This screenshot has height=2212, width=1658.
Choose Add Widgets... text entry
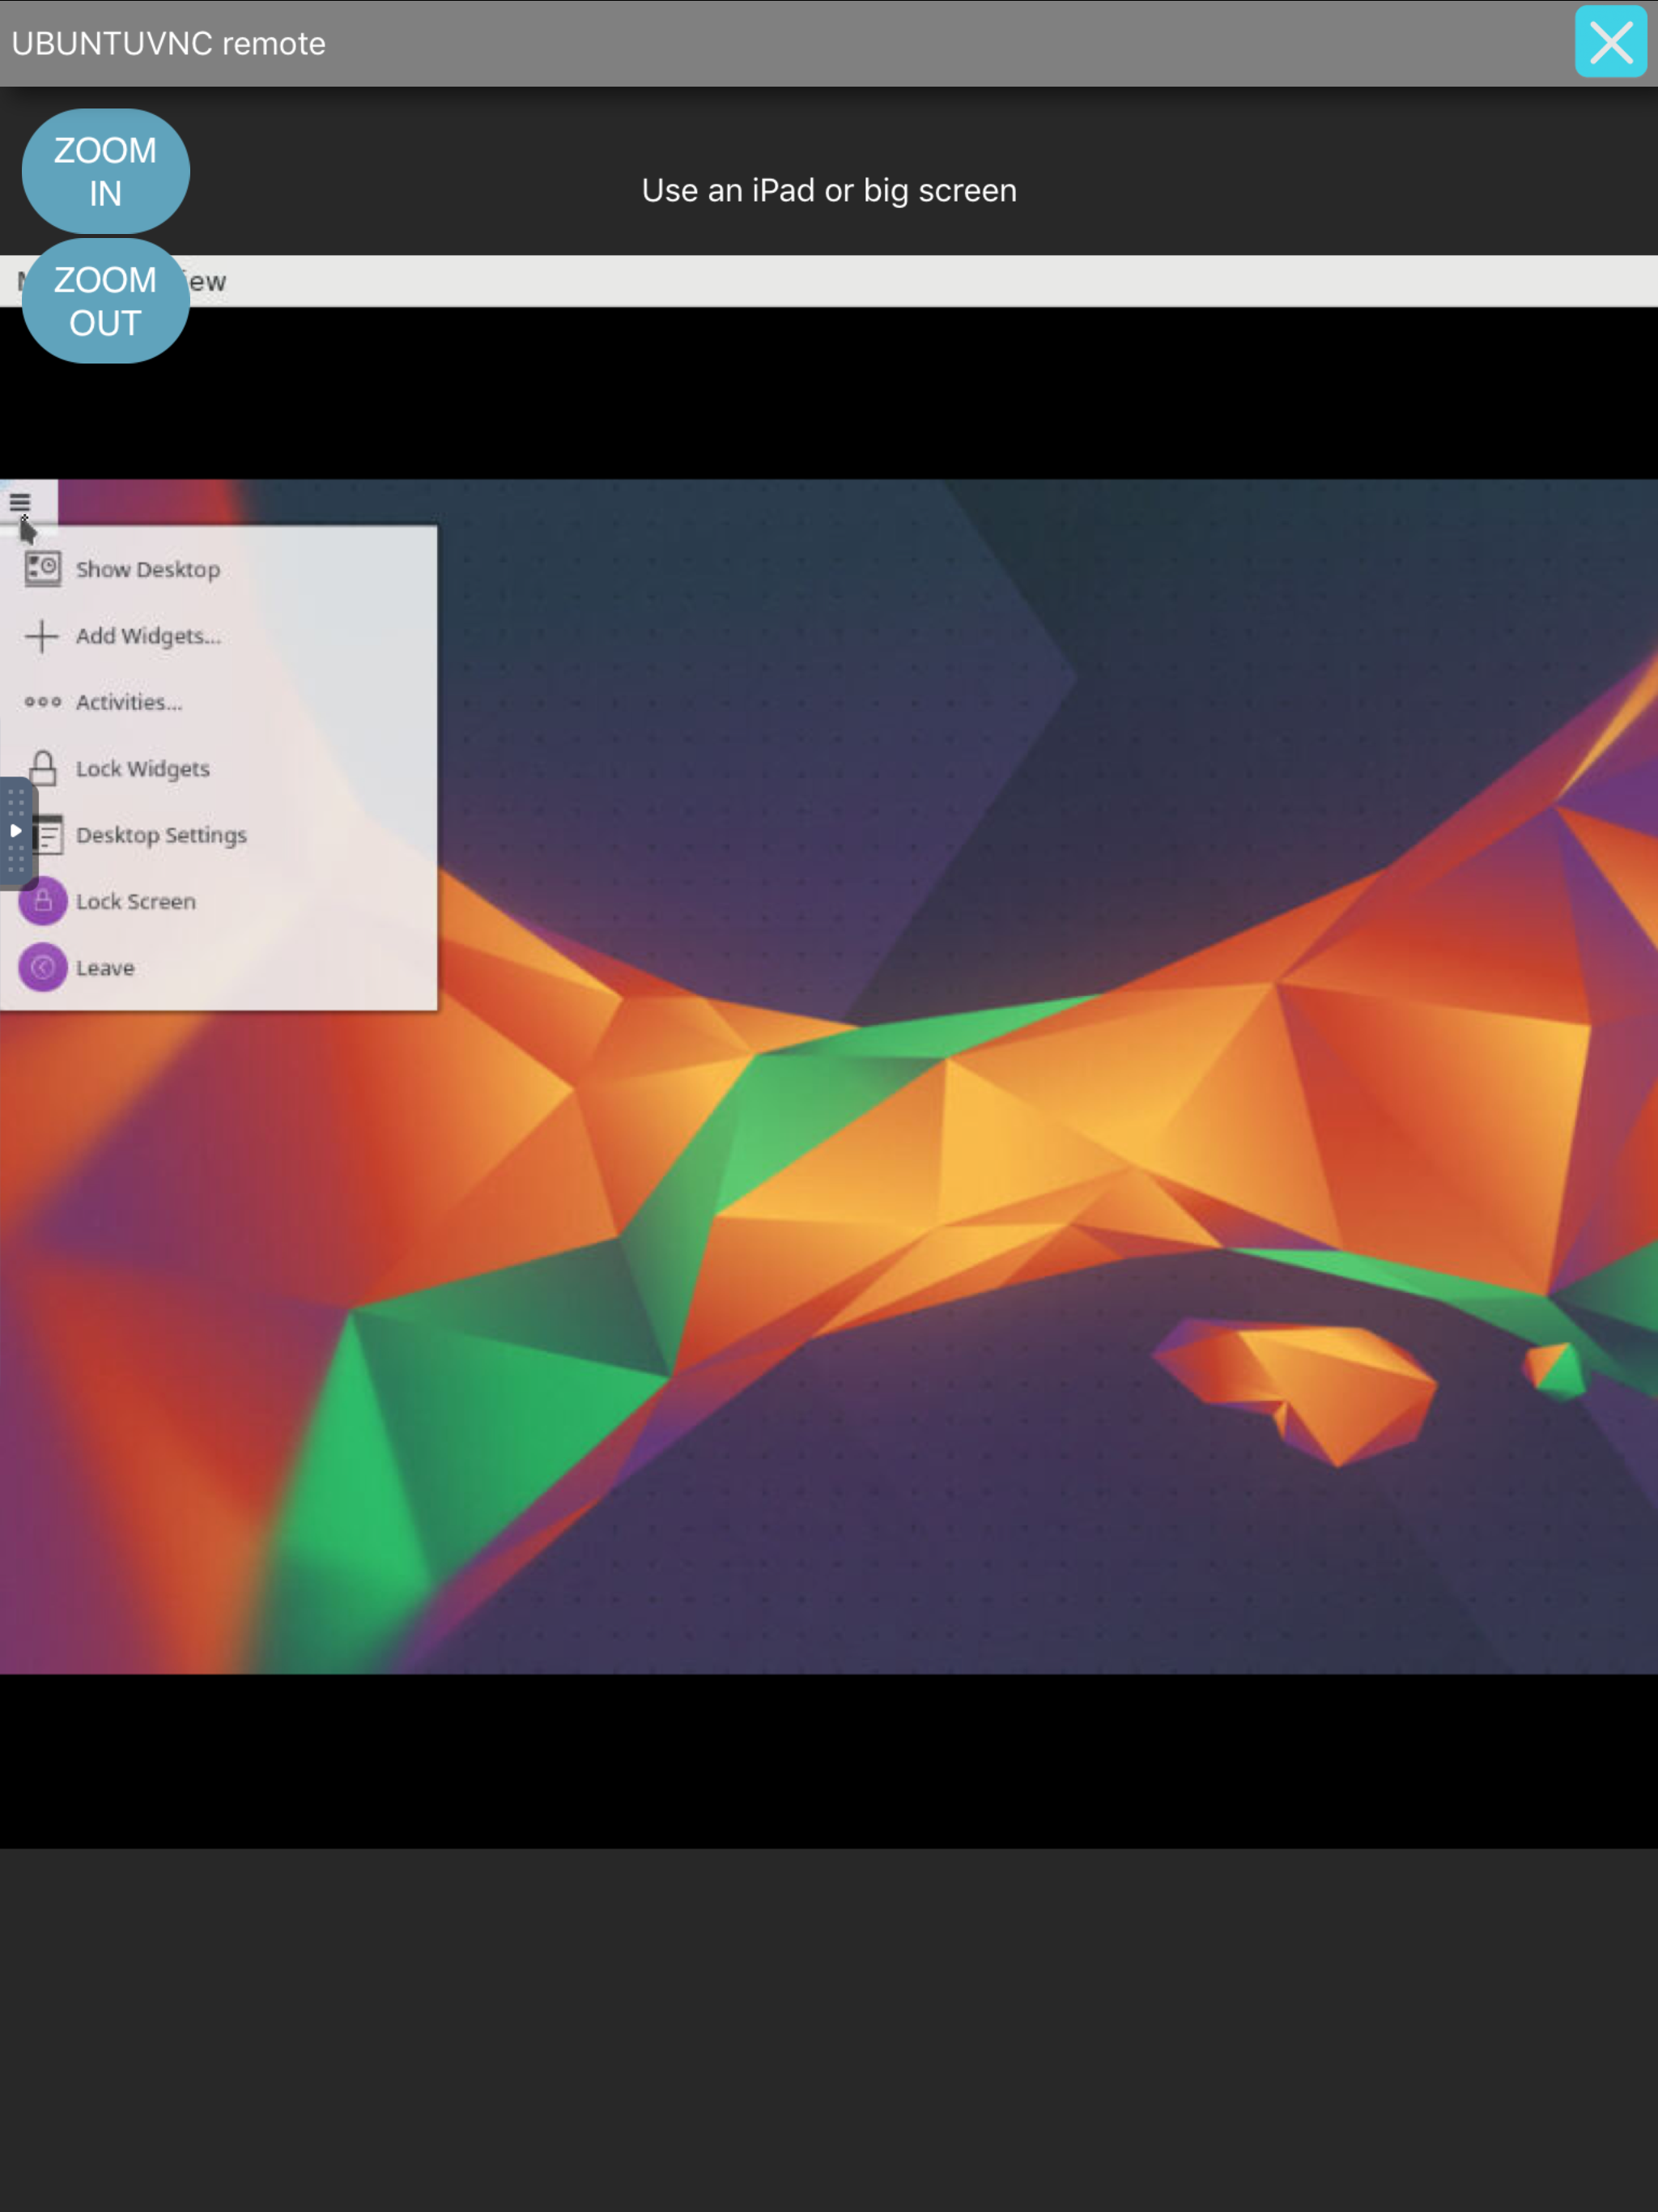pos(148,636)
